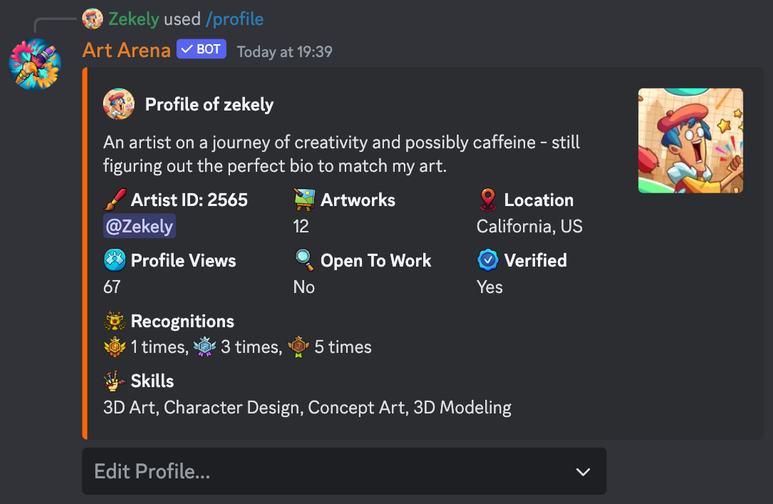Click the /profile command link

[235, 19]
